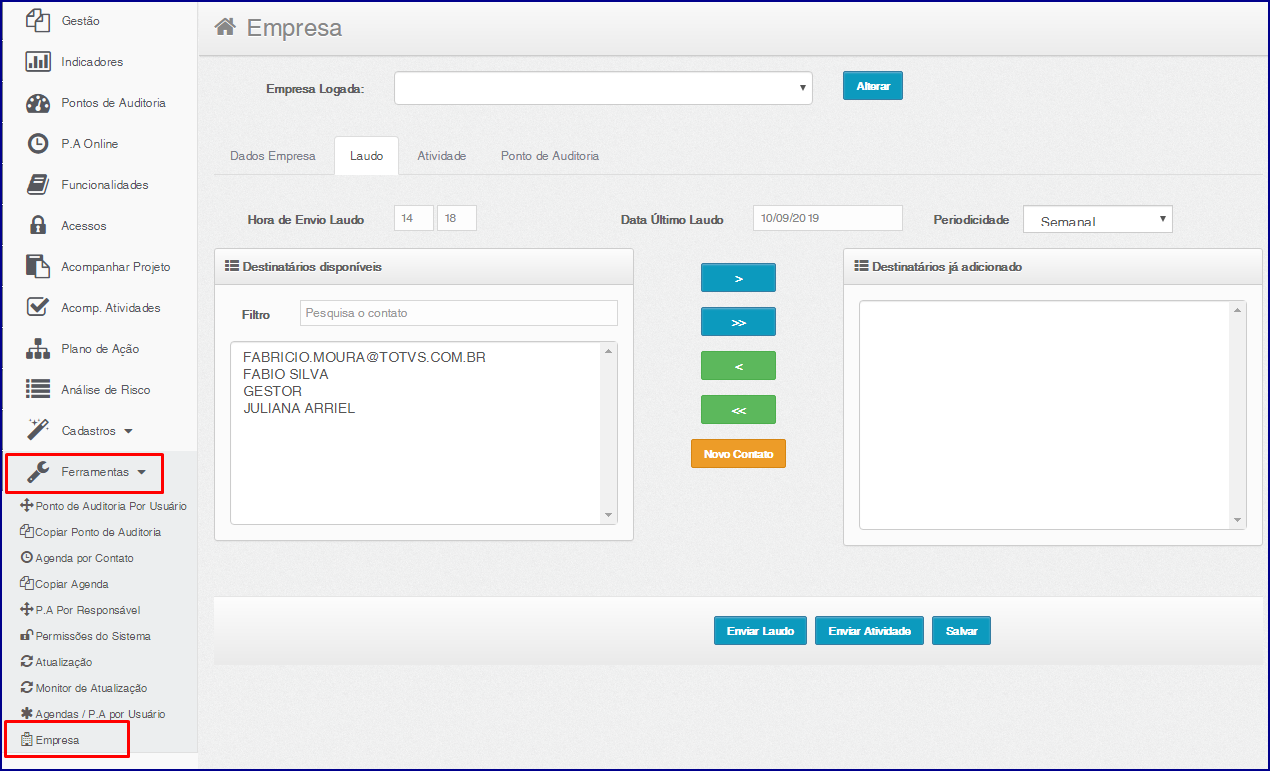
Task: Remove selected recipient with < button
Action: coord(738,366)
